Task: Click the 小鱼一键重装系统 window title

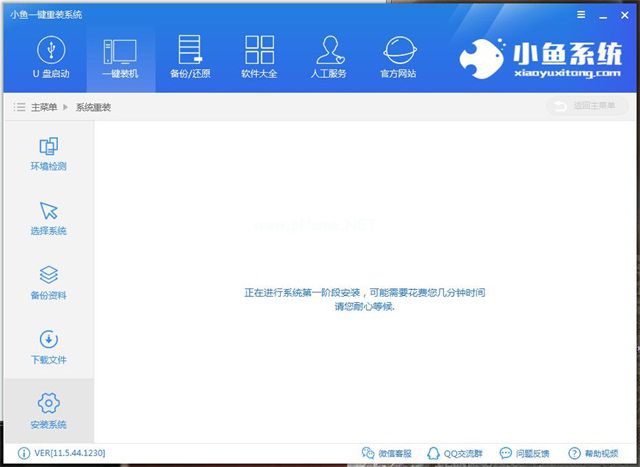Action: point(46,15)
